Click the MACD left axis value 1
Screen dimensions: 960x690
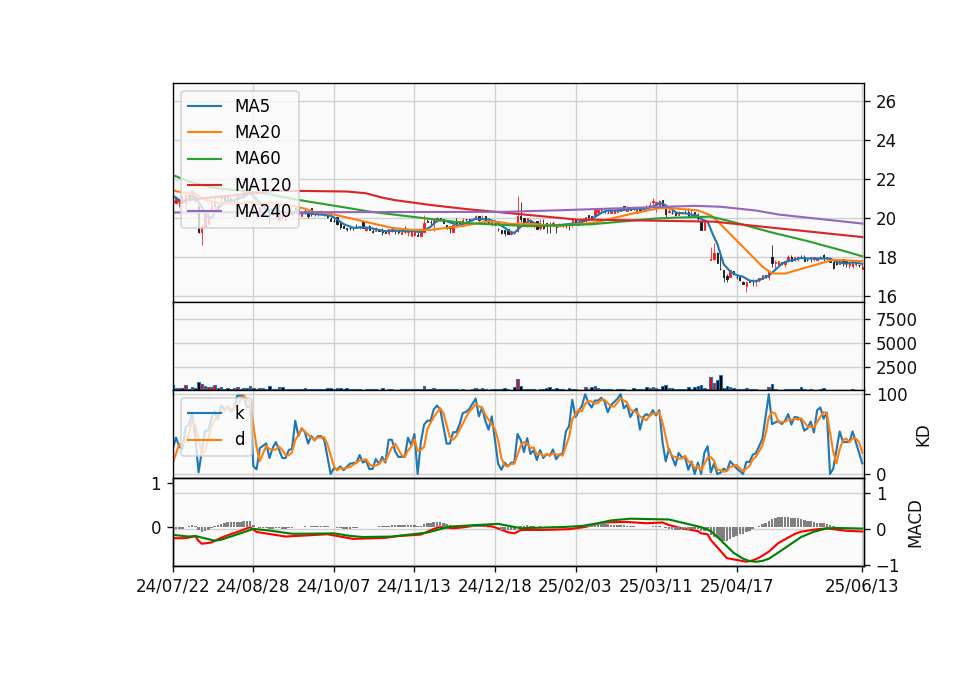click(156, 484)
